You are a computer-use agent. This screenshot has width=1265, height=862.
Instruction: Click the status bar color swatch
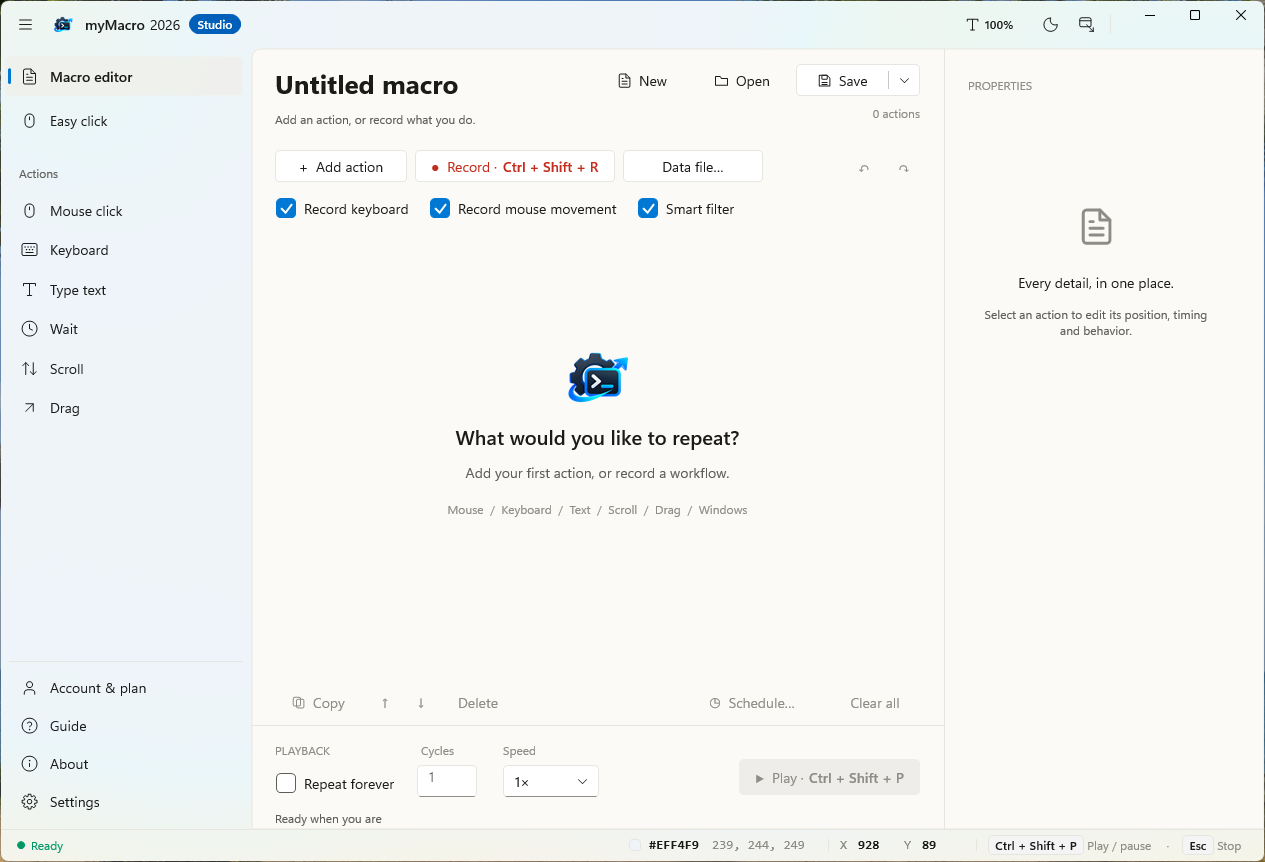pos(635,845)
